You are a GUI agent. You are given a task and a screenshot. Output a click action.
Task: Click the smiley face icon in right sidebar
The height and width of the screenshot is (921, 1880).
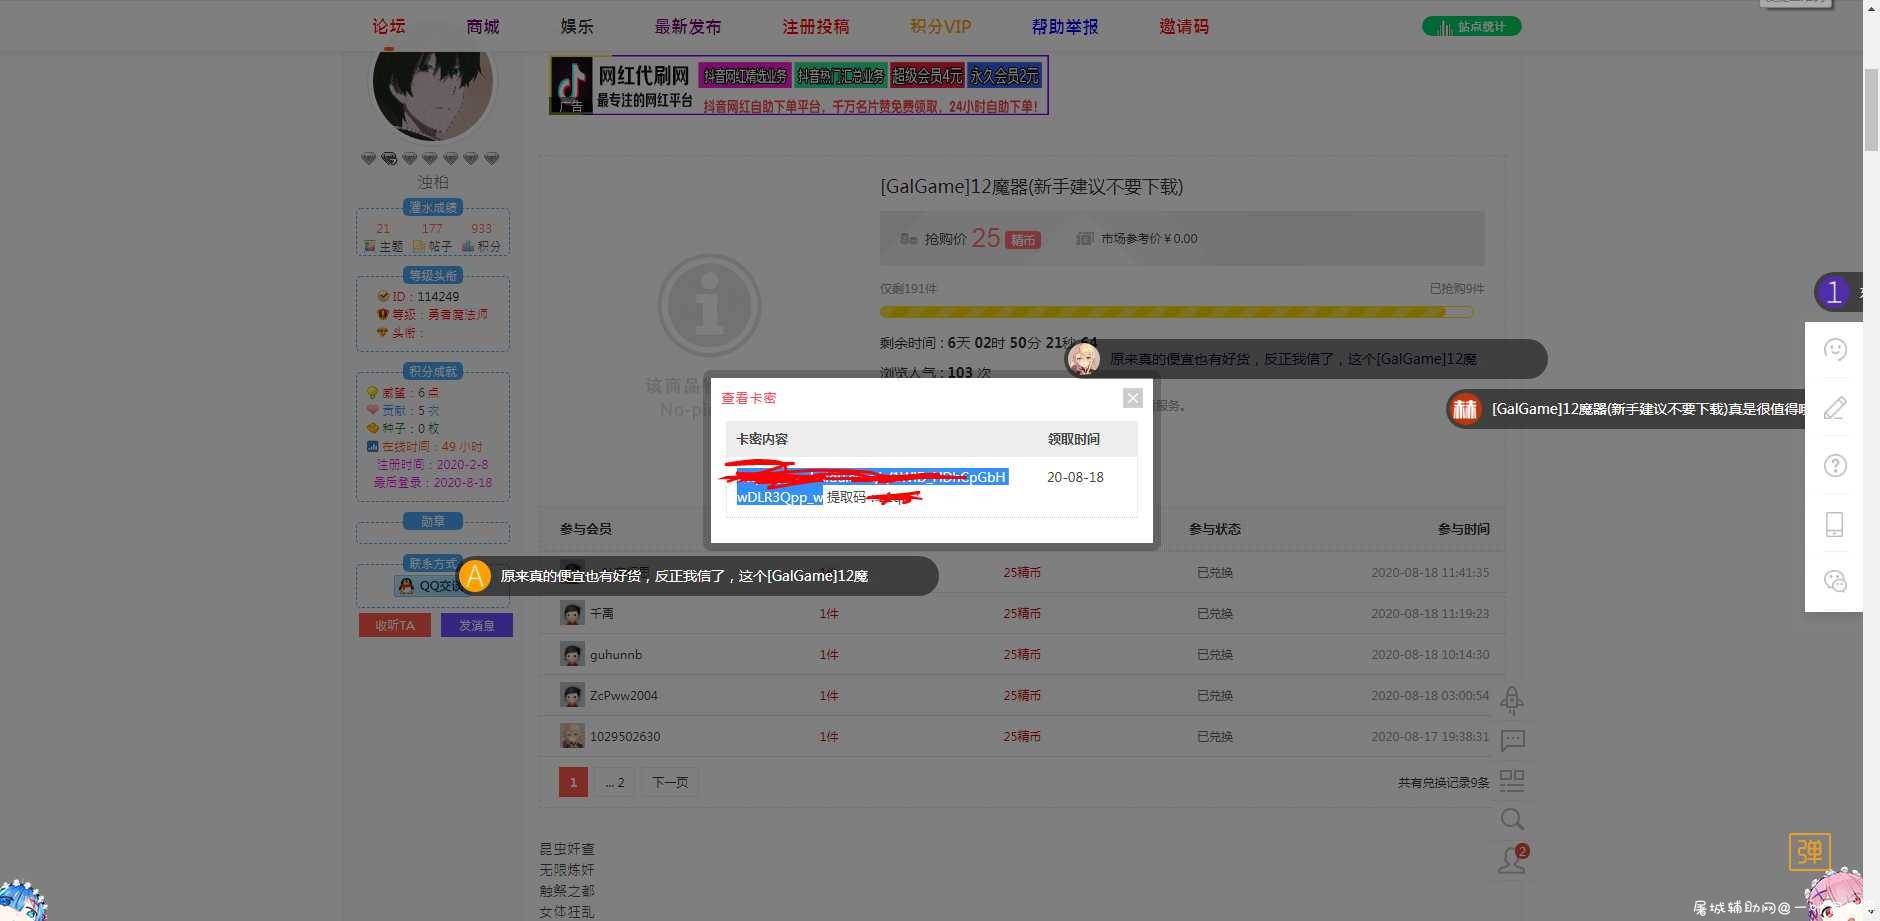pos(1835,350)
